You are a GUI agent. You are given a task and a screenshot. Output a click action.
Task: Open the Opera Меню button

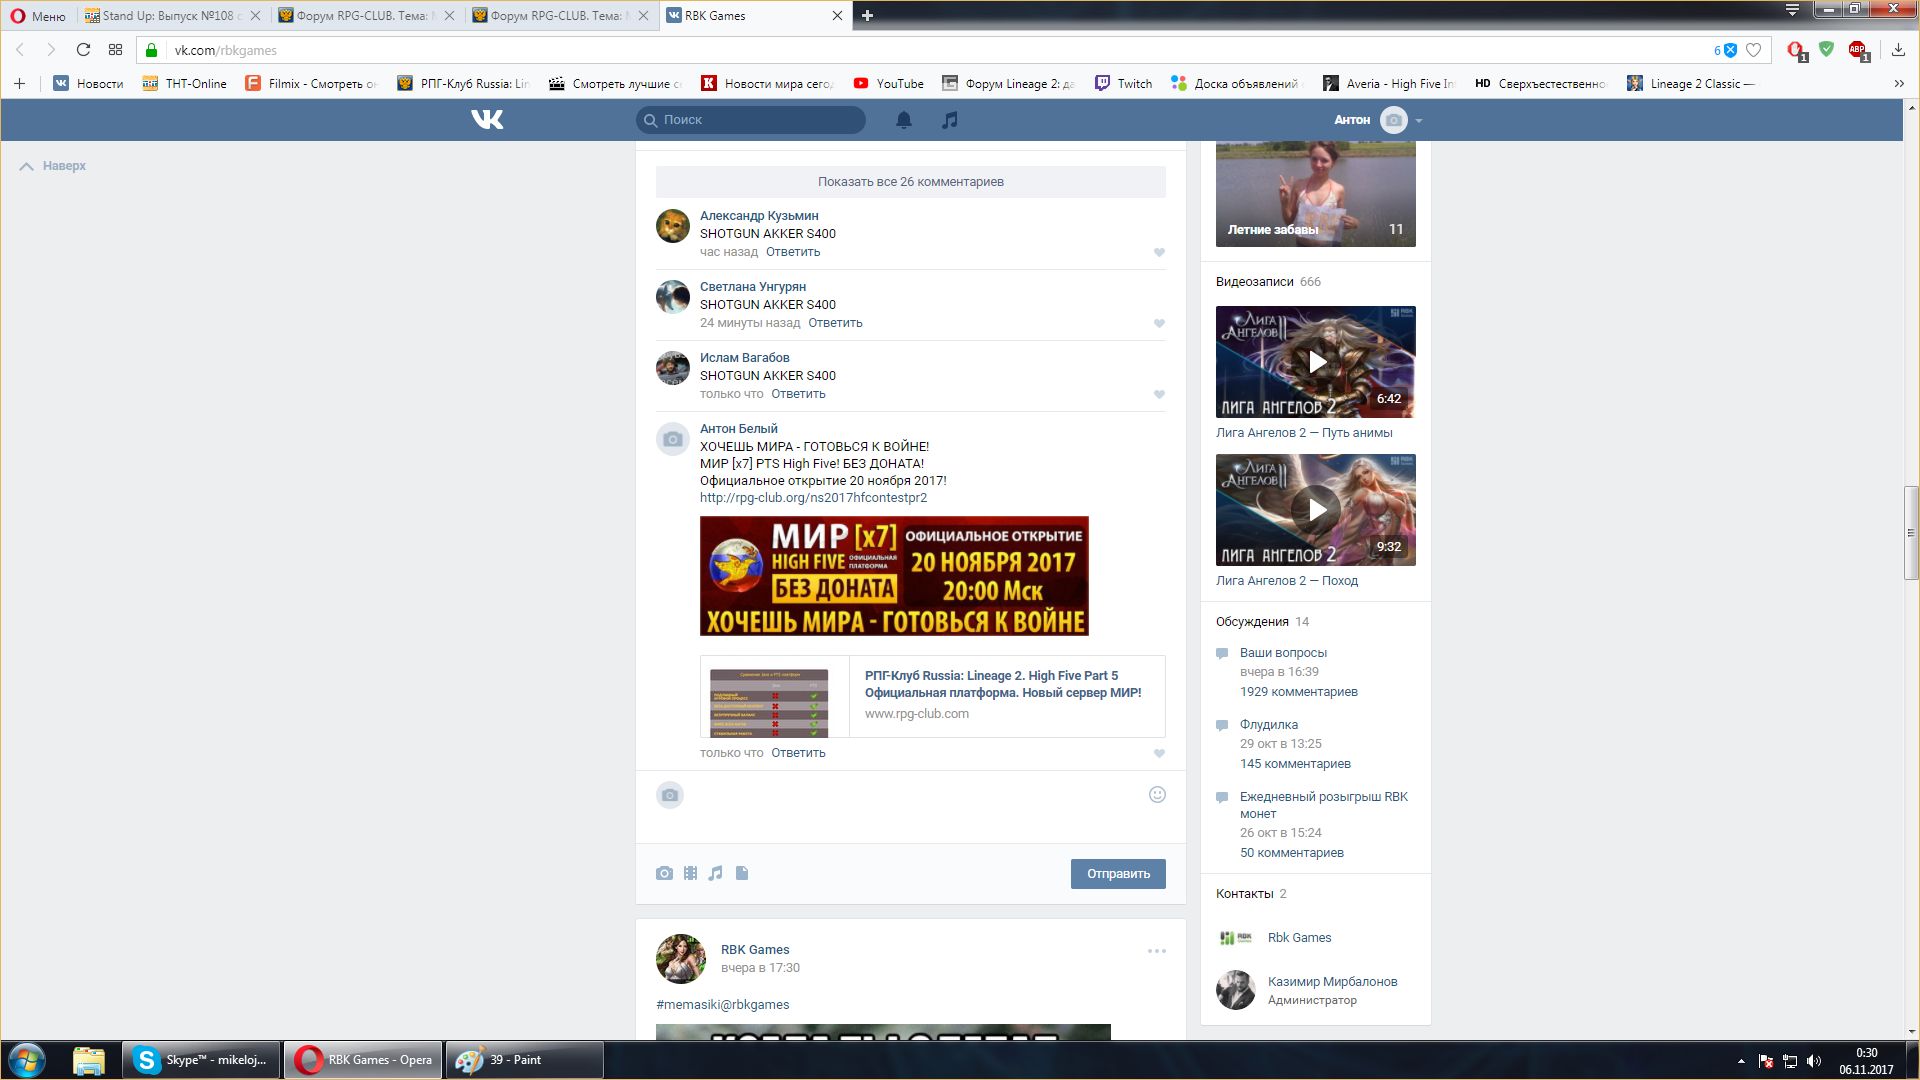(x=38, y=16)
